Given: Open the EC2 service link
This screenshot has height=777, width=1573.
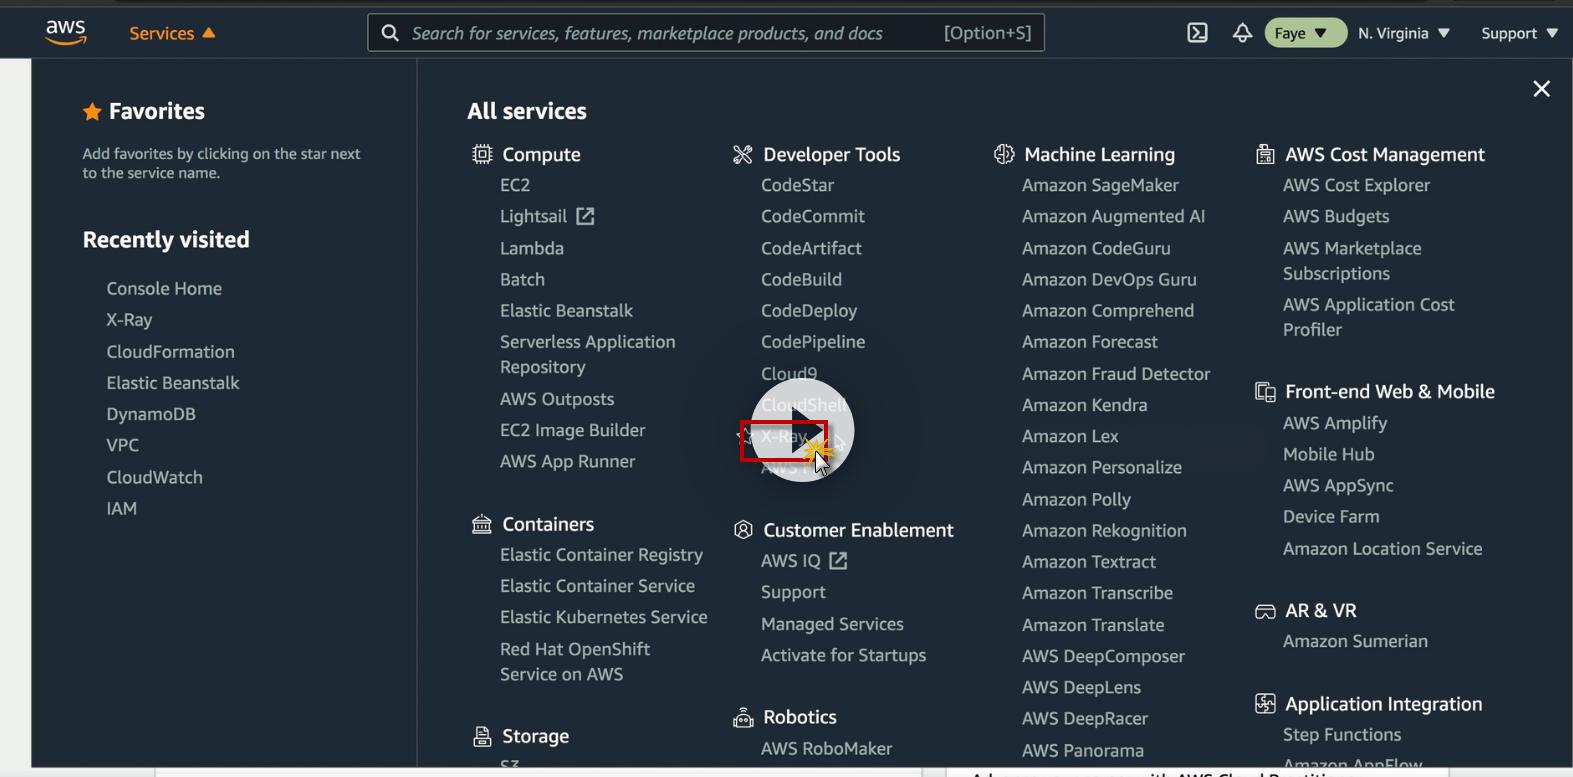Looking at the screenshot, I should [515, 185].
